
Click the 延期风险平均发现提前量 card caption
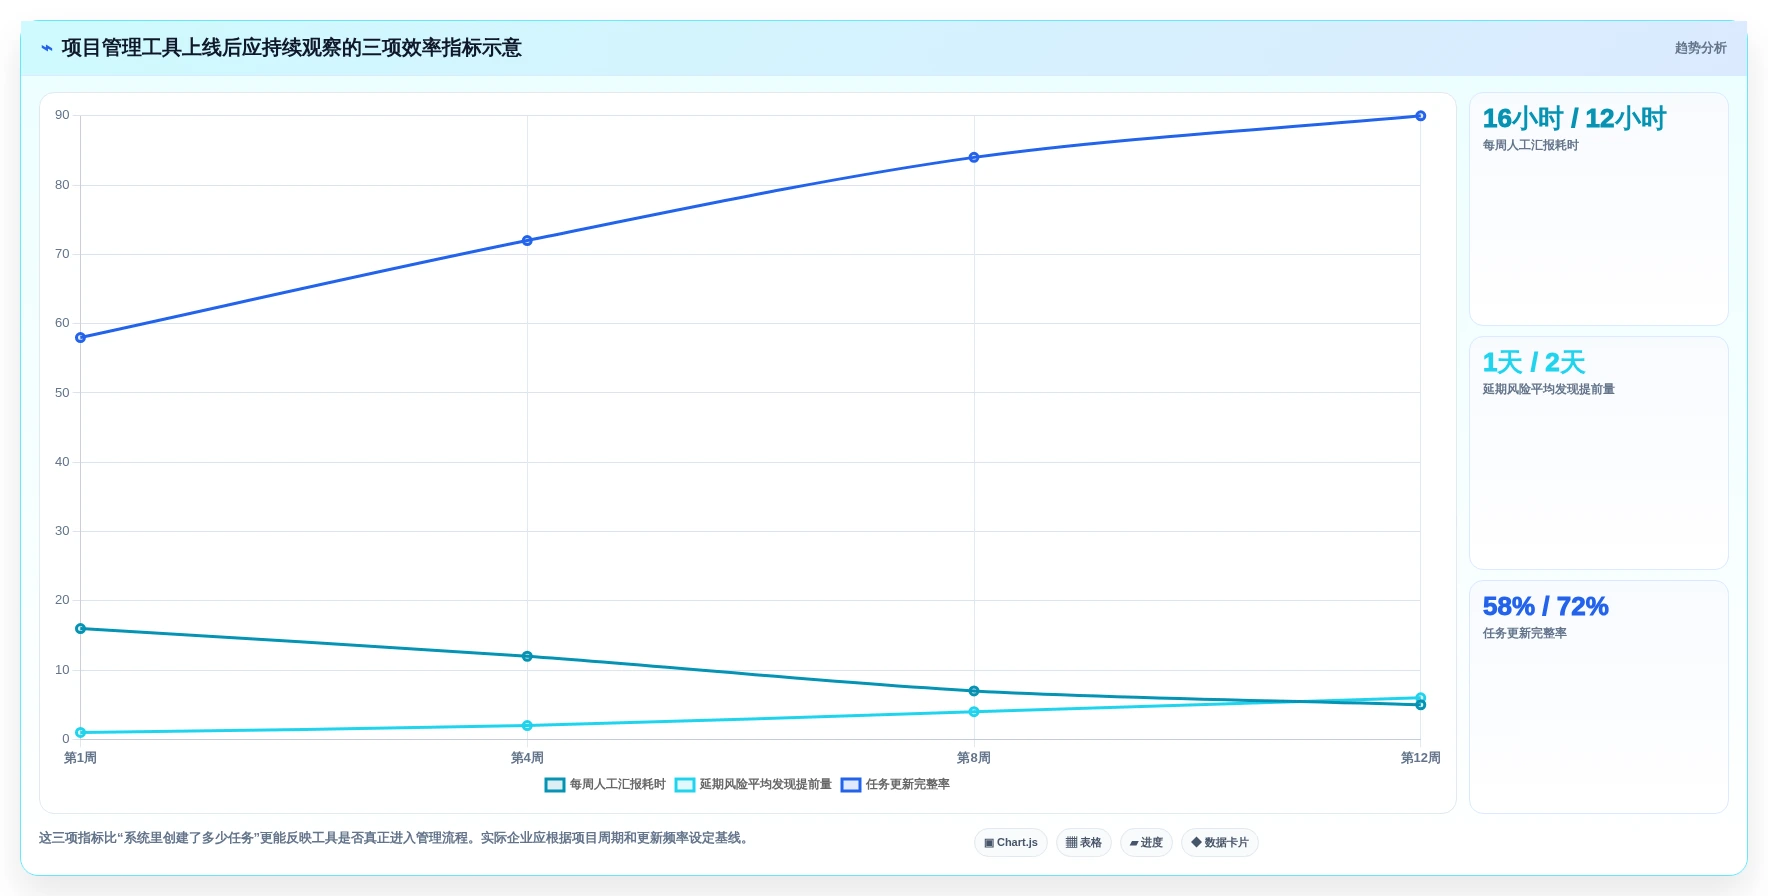pyautogui.click(x=1548, y=390)
